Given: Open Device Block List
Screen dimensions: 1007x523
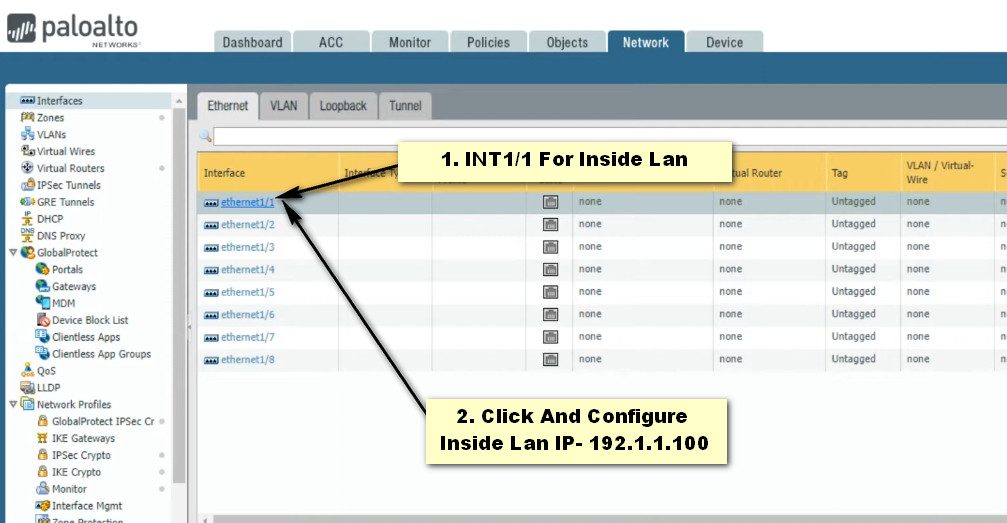Looking at the screenshot, I should (x=89, y=320).
